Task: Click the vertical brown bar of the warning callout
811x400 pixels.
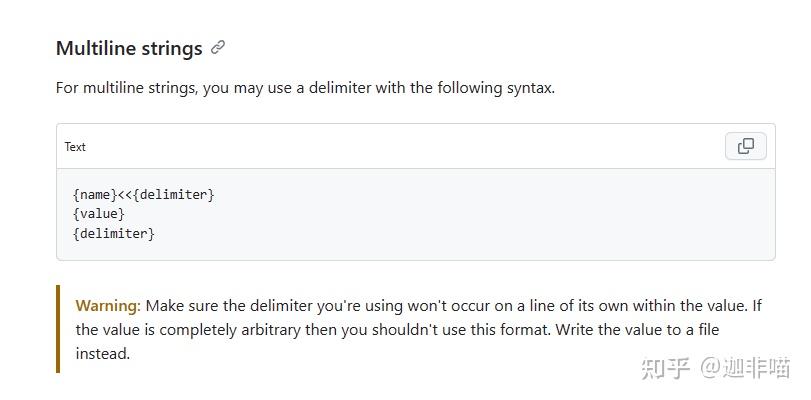Action: (x=58, y=329)
